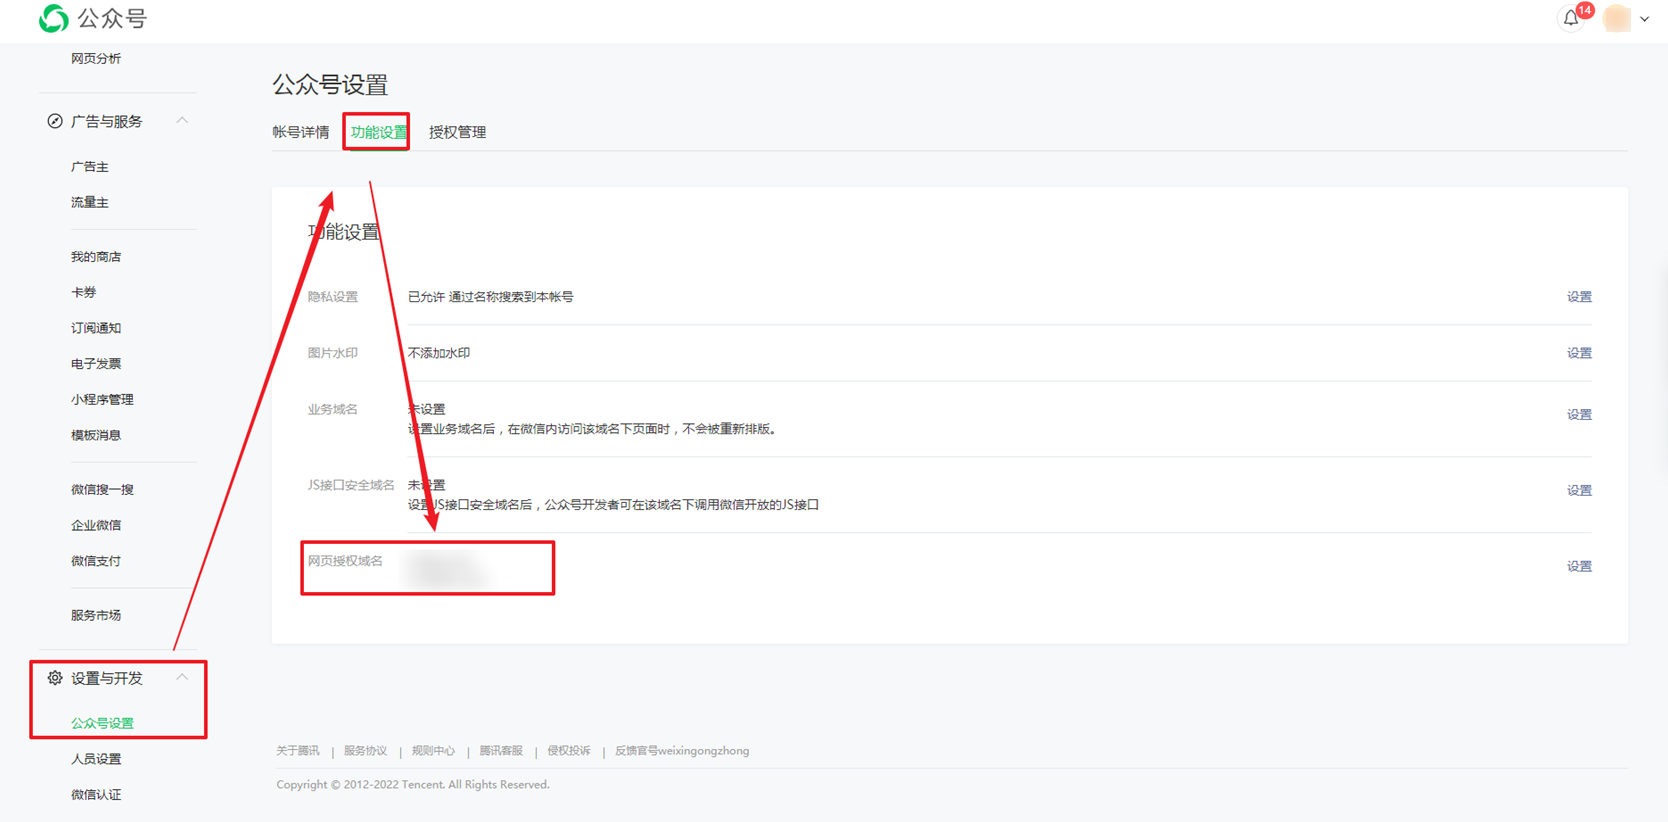This screenshot has height=822, width=1668.
Task: Collapse the 广告与服务 section
Action: tap(182, 121)
